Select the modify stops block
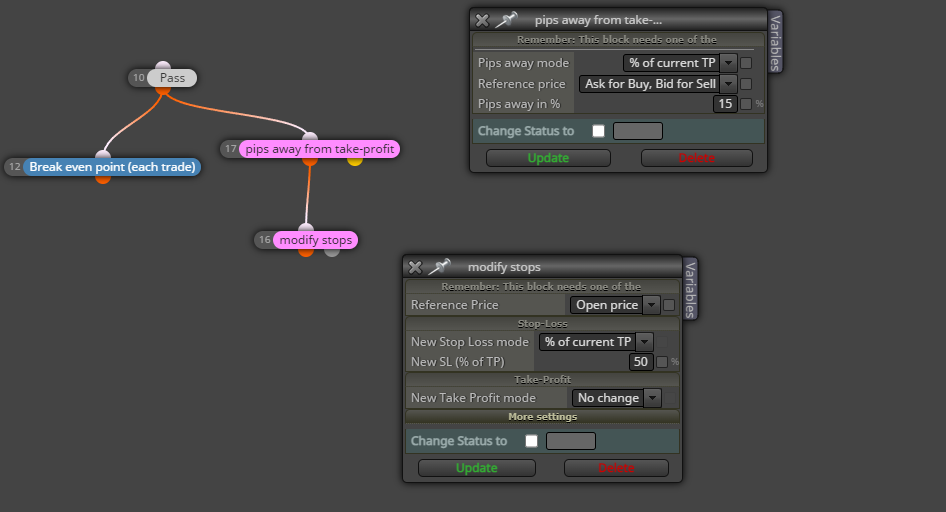The height and width of the screenshot is (512, 946). point(316,240)
